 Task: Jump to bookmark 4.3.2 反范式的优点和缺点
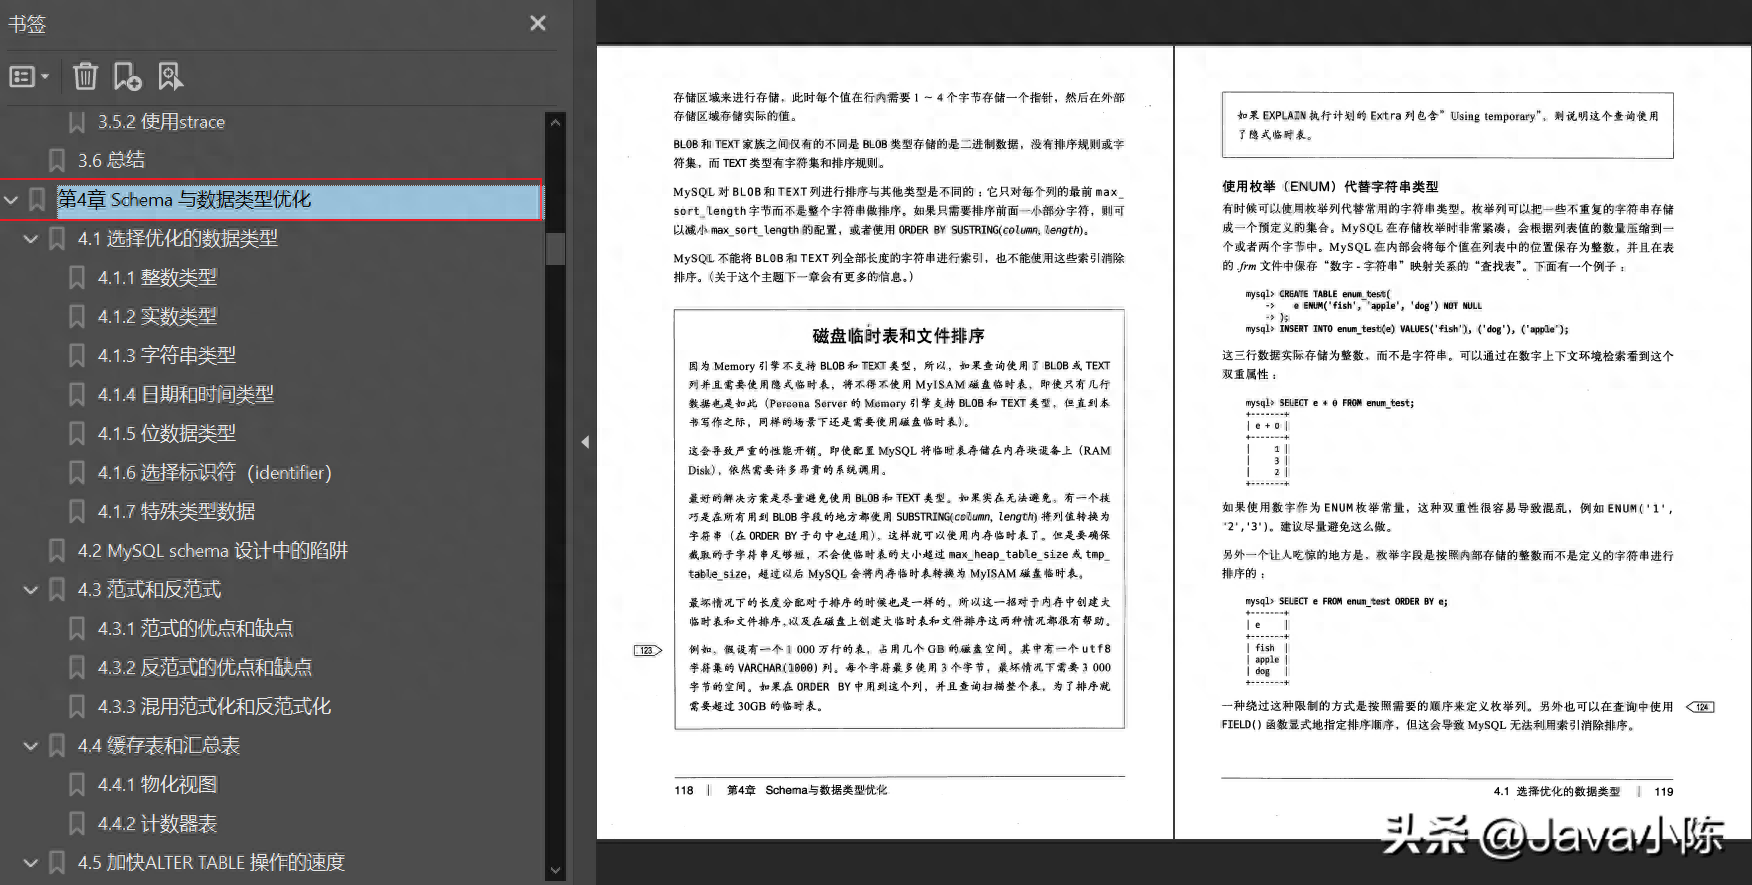point(205,668)
